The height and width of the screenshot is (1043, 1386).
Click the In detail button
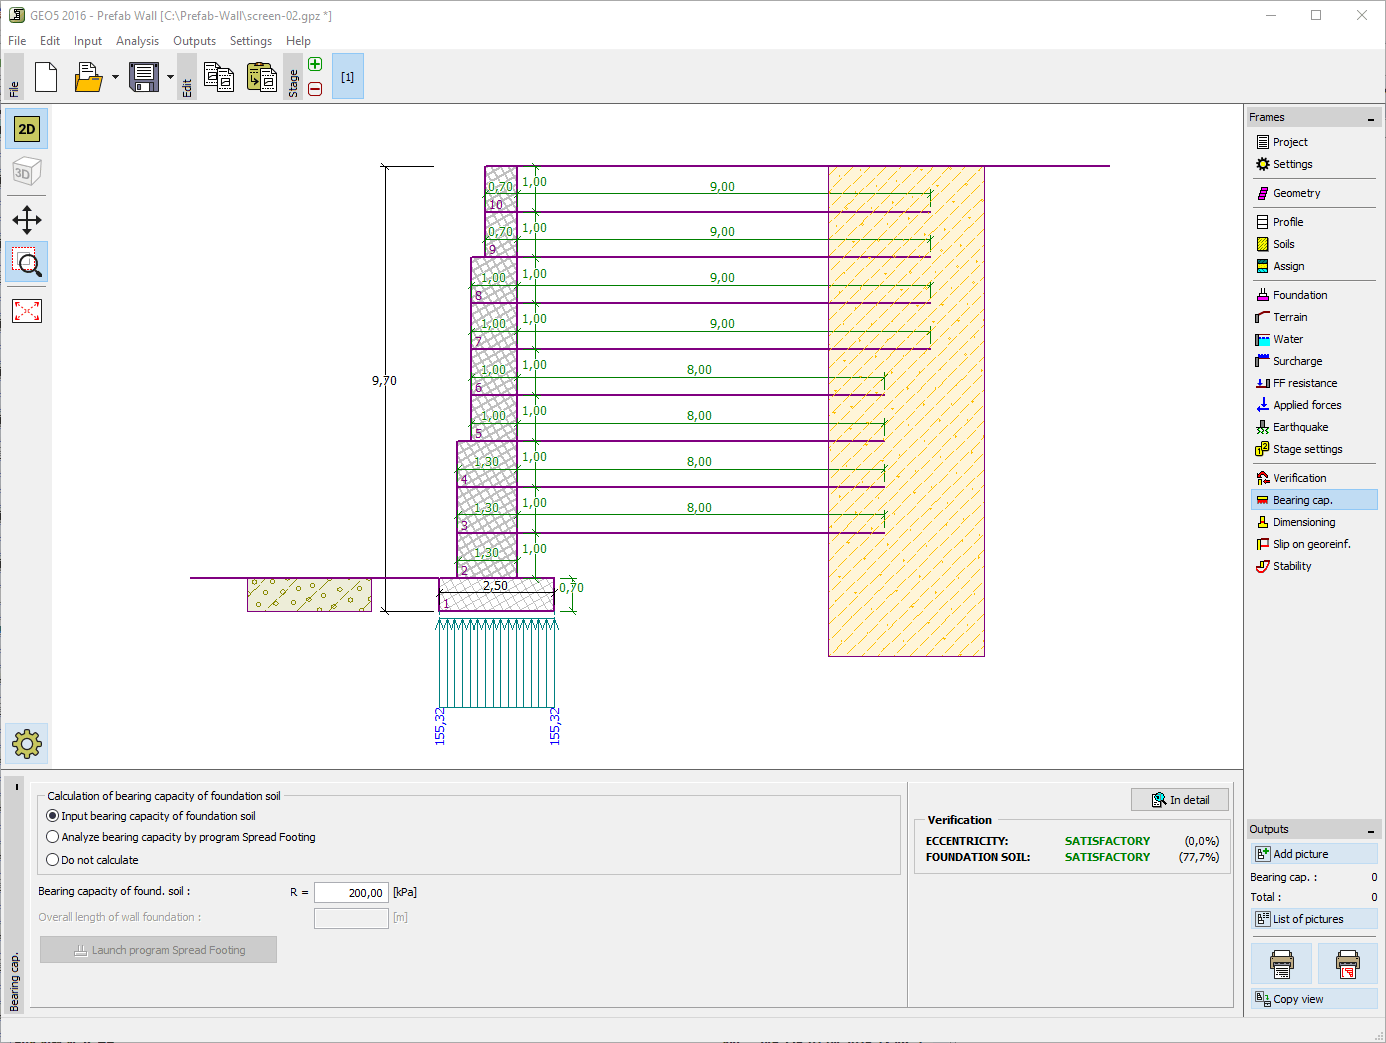coord(1180,800)
